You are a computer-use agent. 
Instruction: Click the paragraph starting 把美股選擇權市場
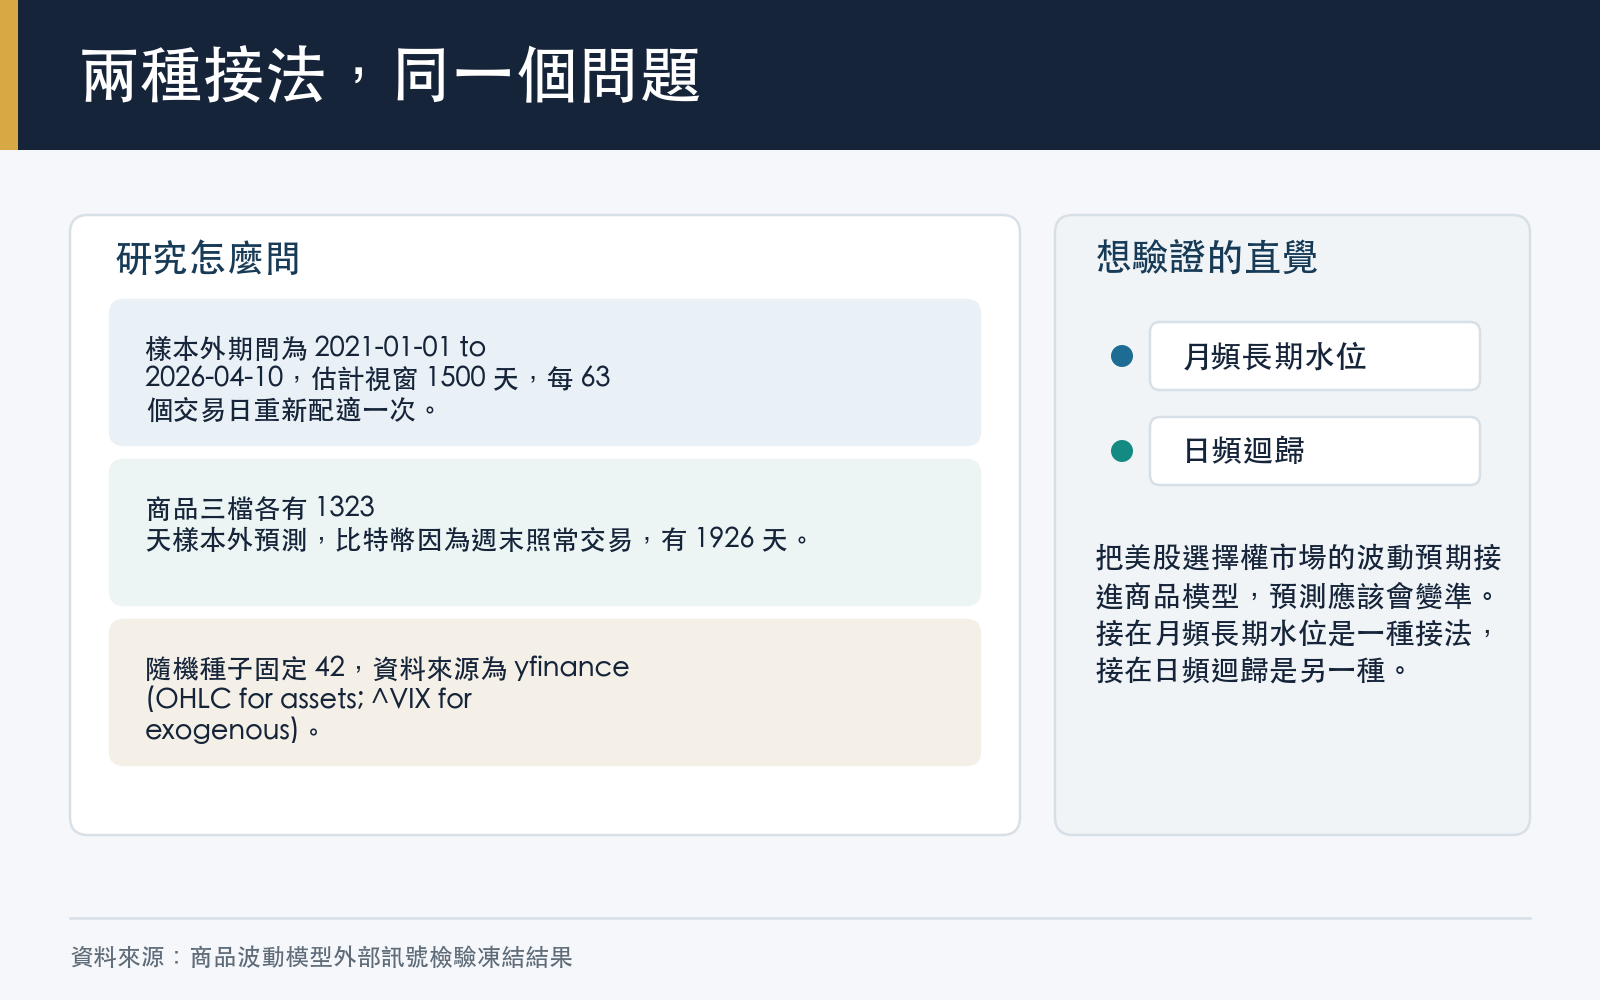(1298, 614)
